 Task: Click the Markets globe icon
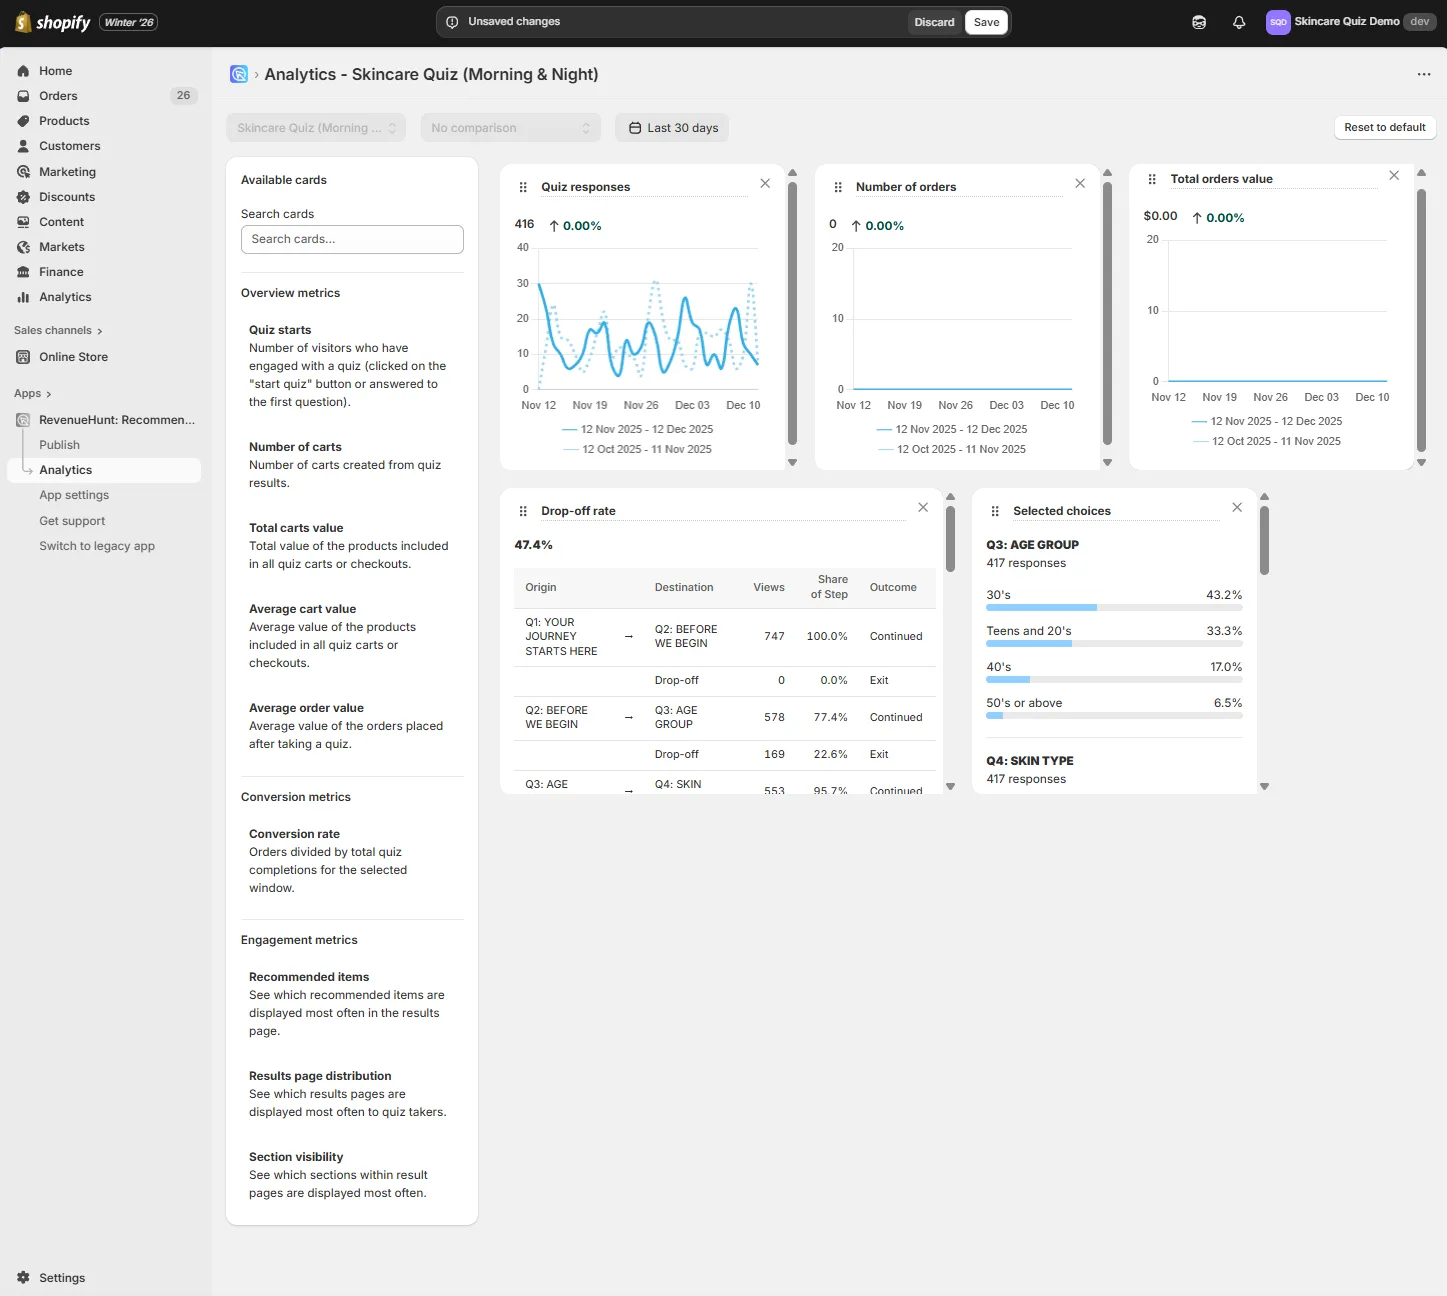point(23,247)
